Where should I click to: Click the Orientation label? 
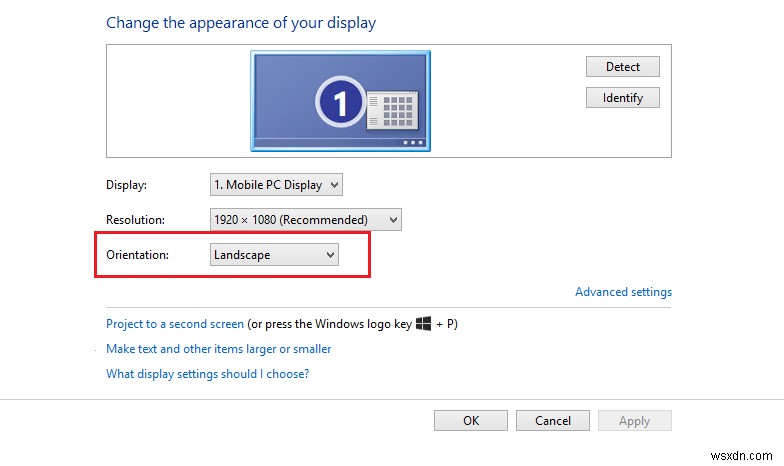[x=137, y=255]
